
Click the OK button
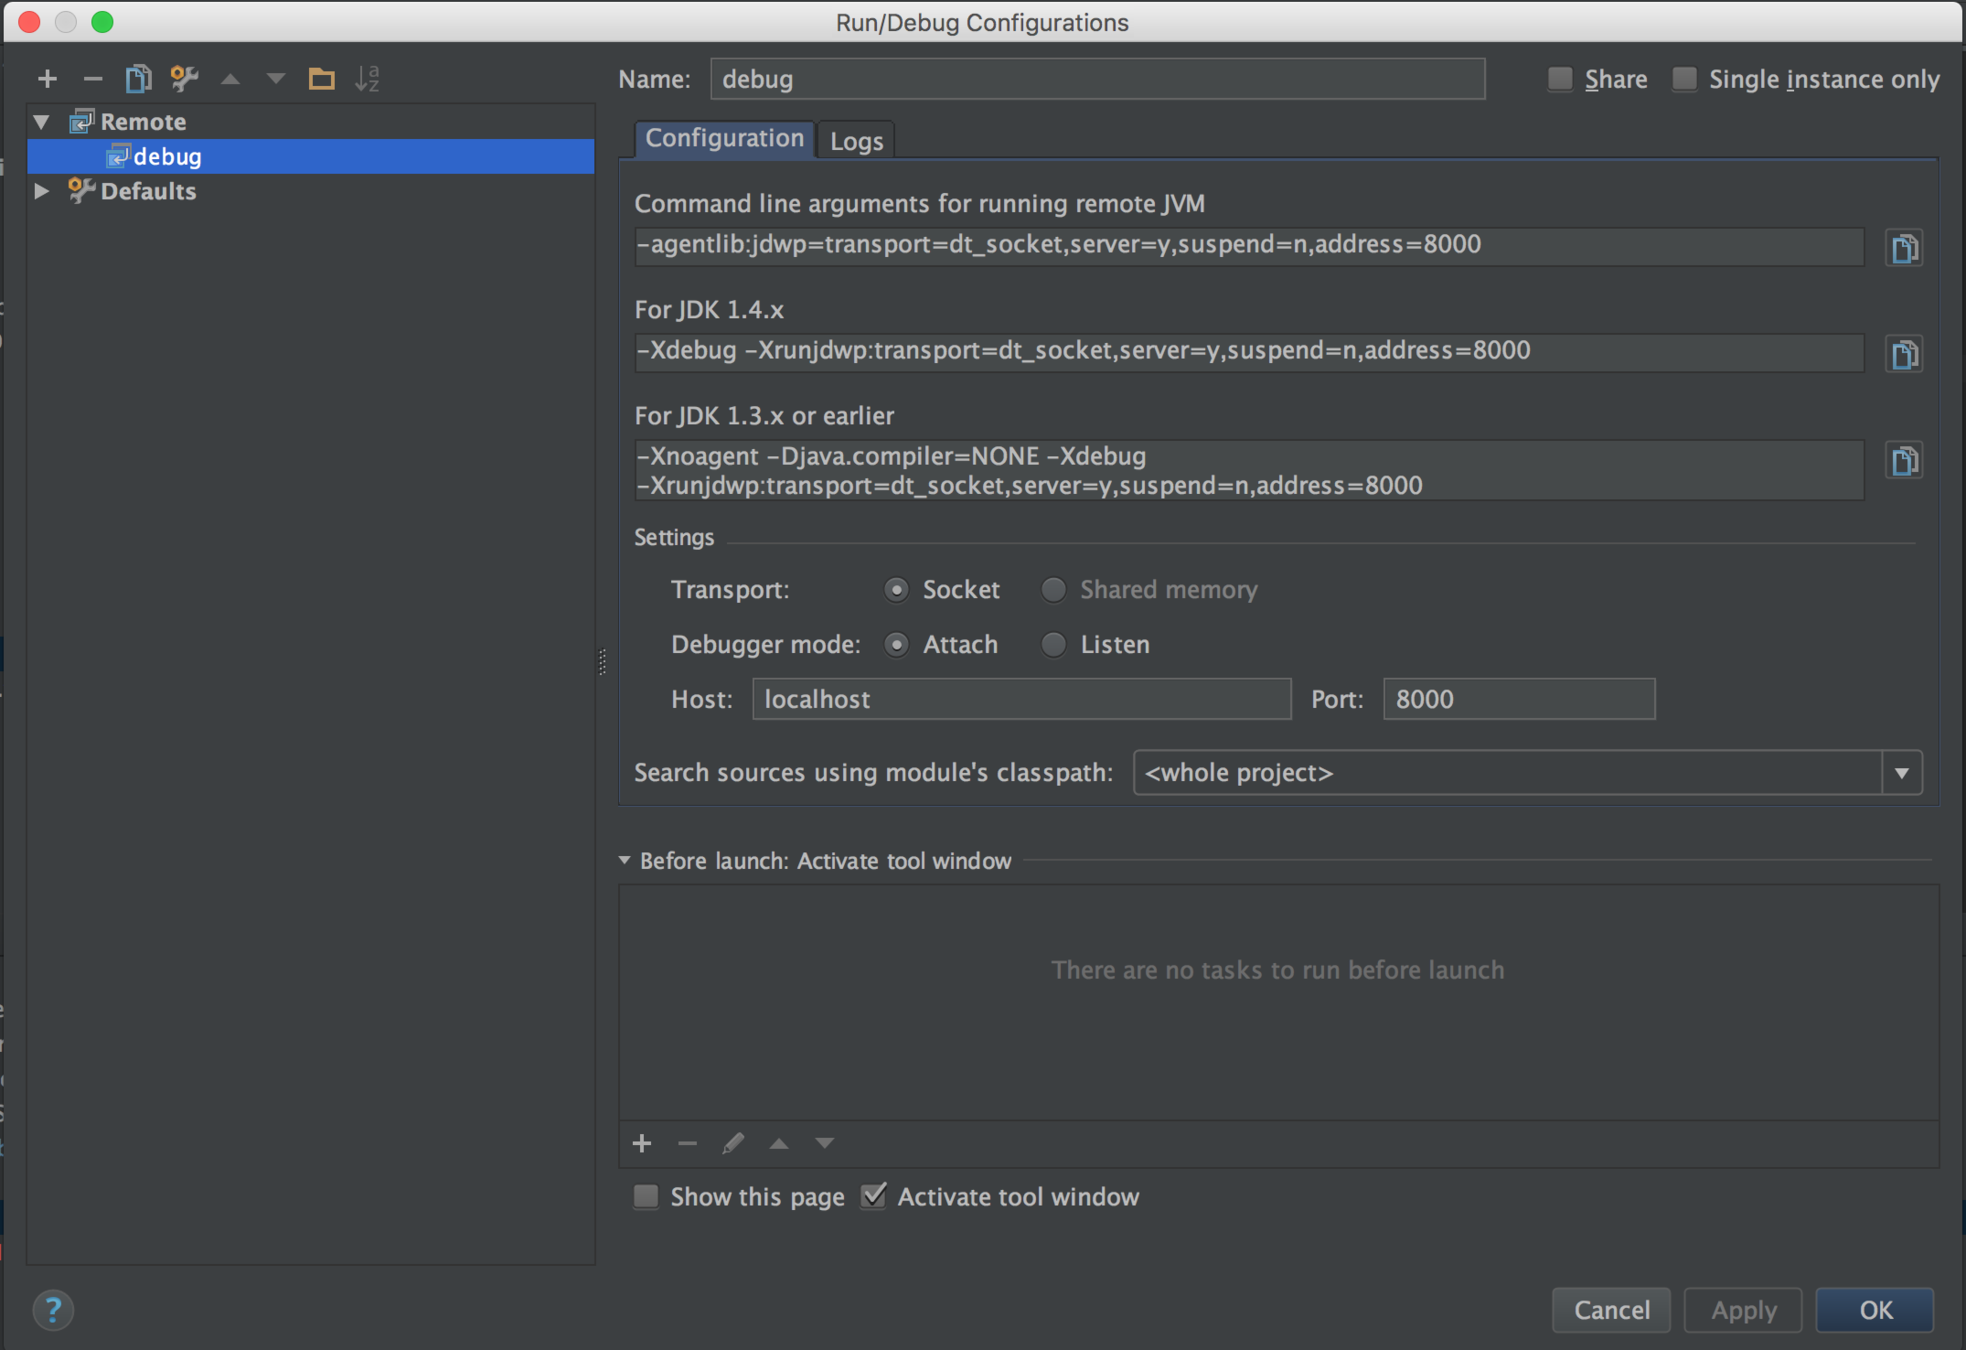(1874, 1310)
